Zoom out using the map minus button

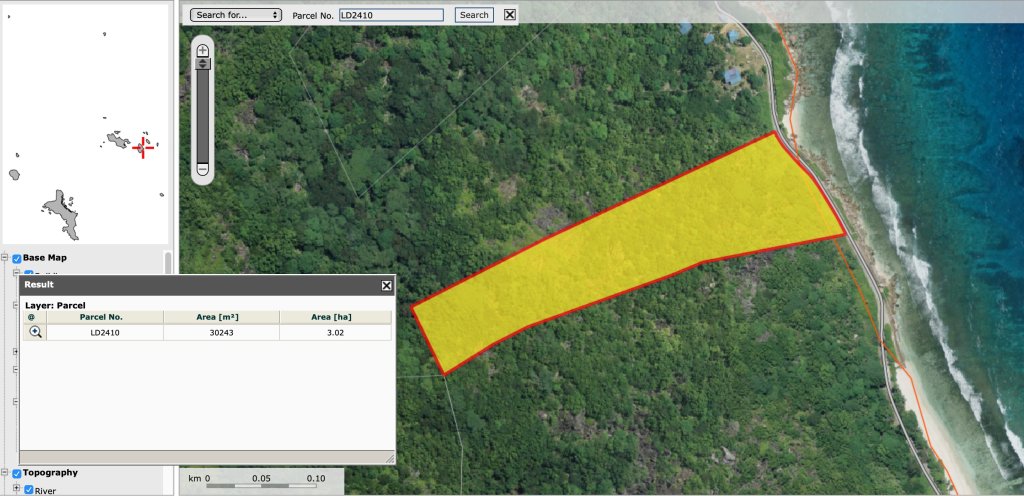(x=202, y=169)
